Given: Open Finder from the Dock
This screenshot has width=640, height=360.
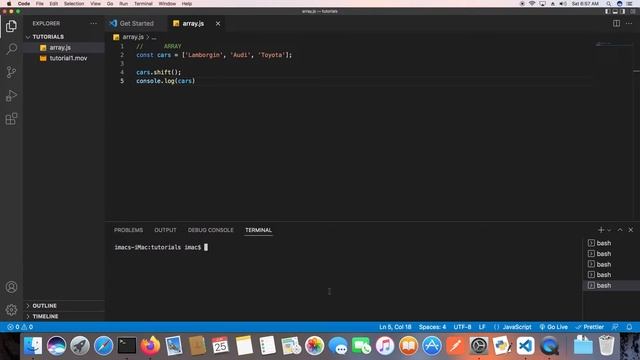Looking at the screenshot, I should pos(33,346).
